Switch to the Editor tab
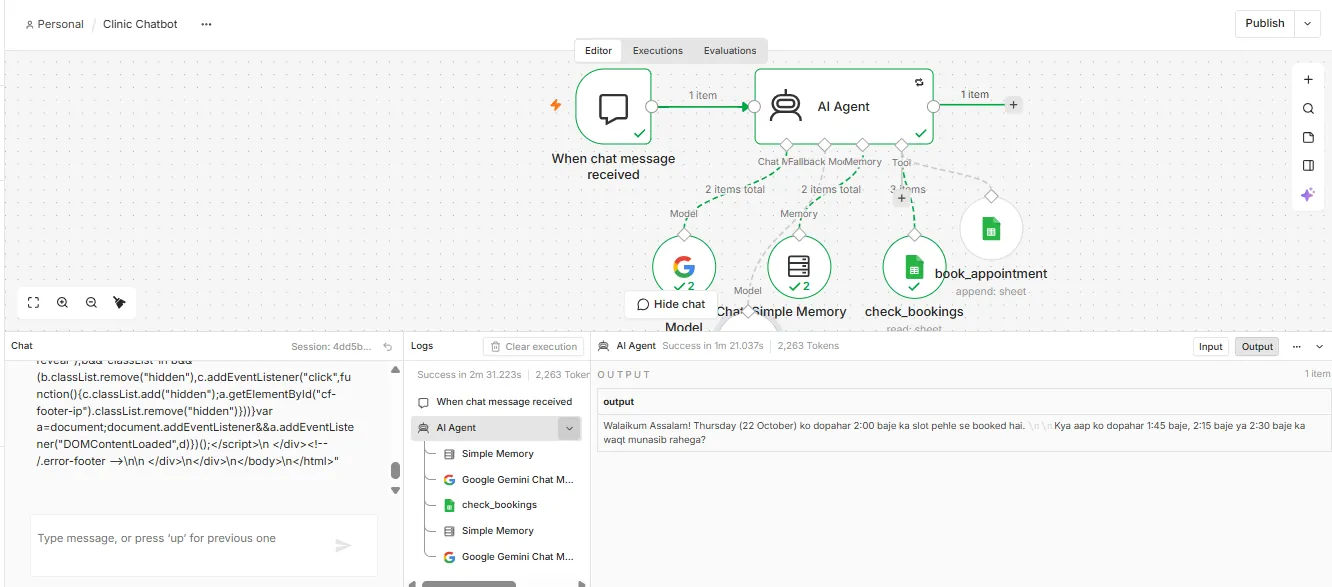The image size is (1332, 587). click(x=598, y=51)
